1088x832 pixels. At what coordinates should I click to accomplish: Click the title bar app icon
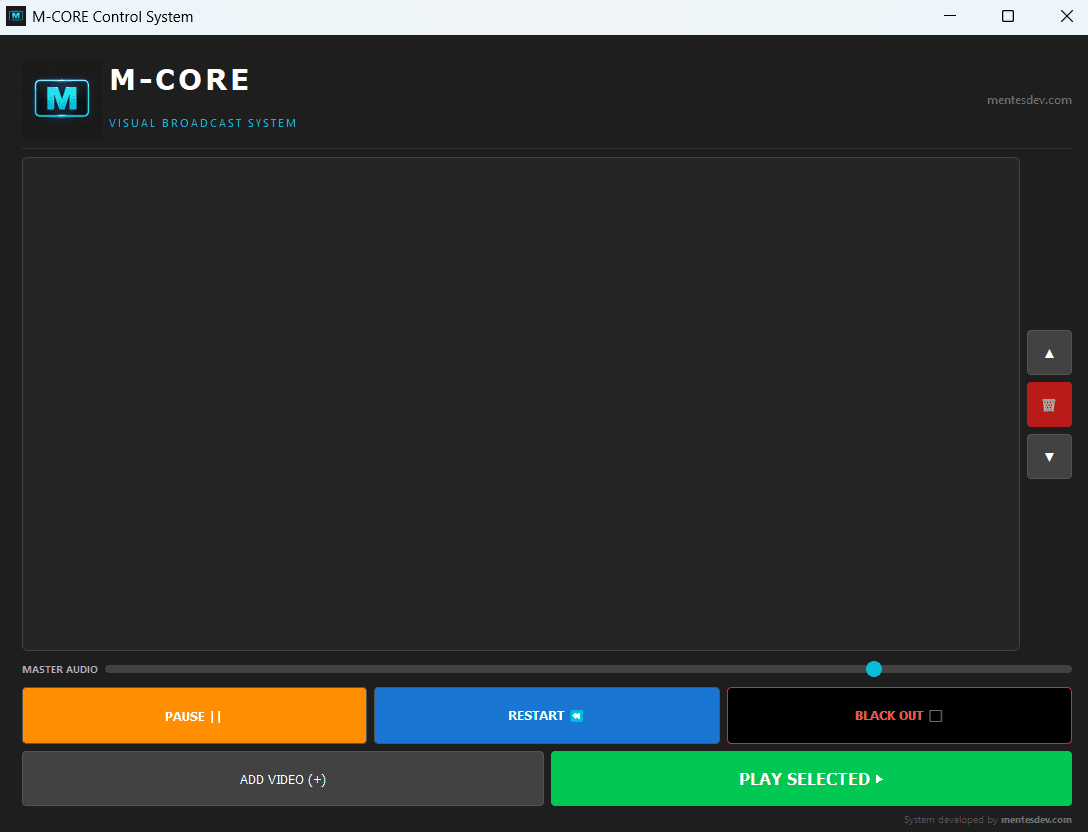15,16
